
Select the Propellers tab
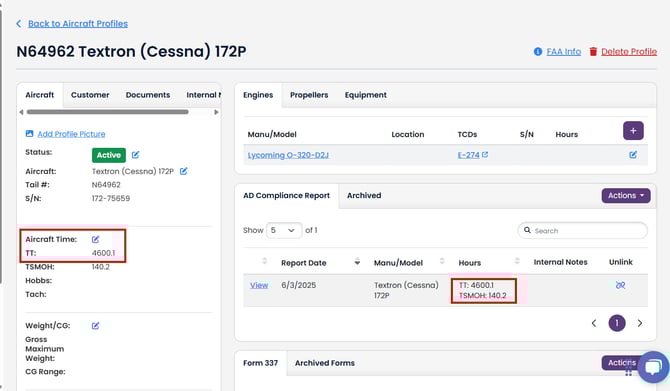(x=309, y=95)
